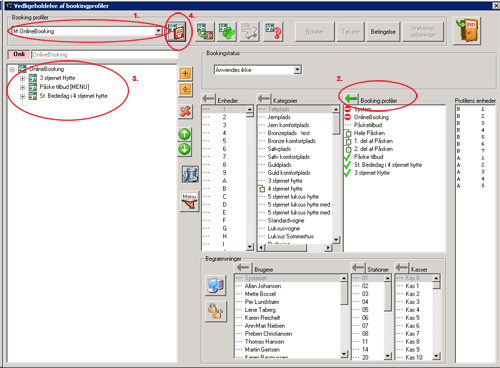Click the computer monitor restrictions icon

(x=216, y=286)
